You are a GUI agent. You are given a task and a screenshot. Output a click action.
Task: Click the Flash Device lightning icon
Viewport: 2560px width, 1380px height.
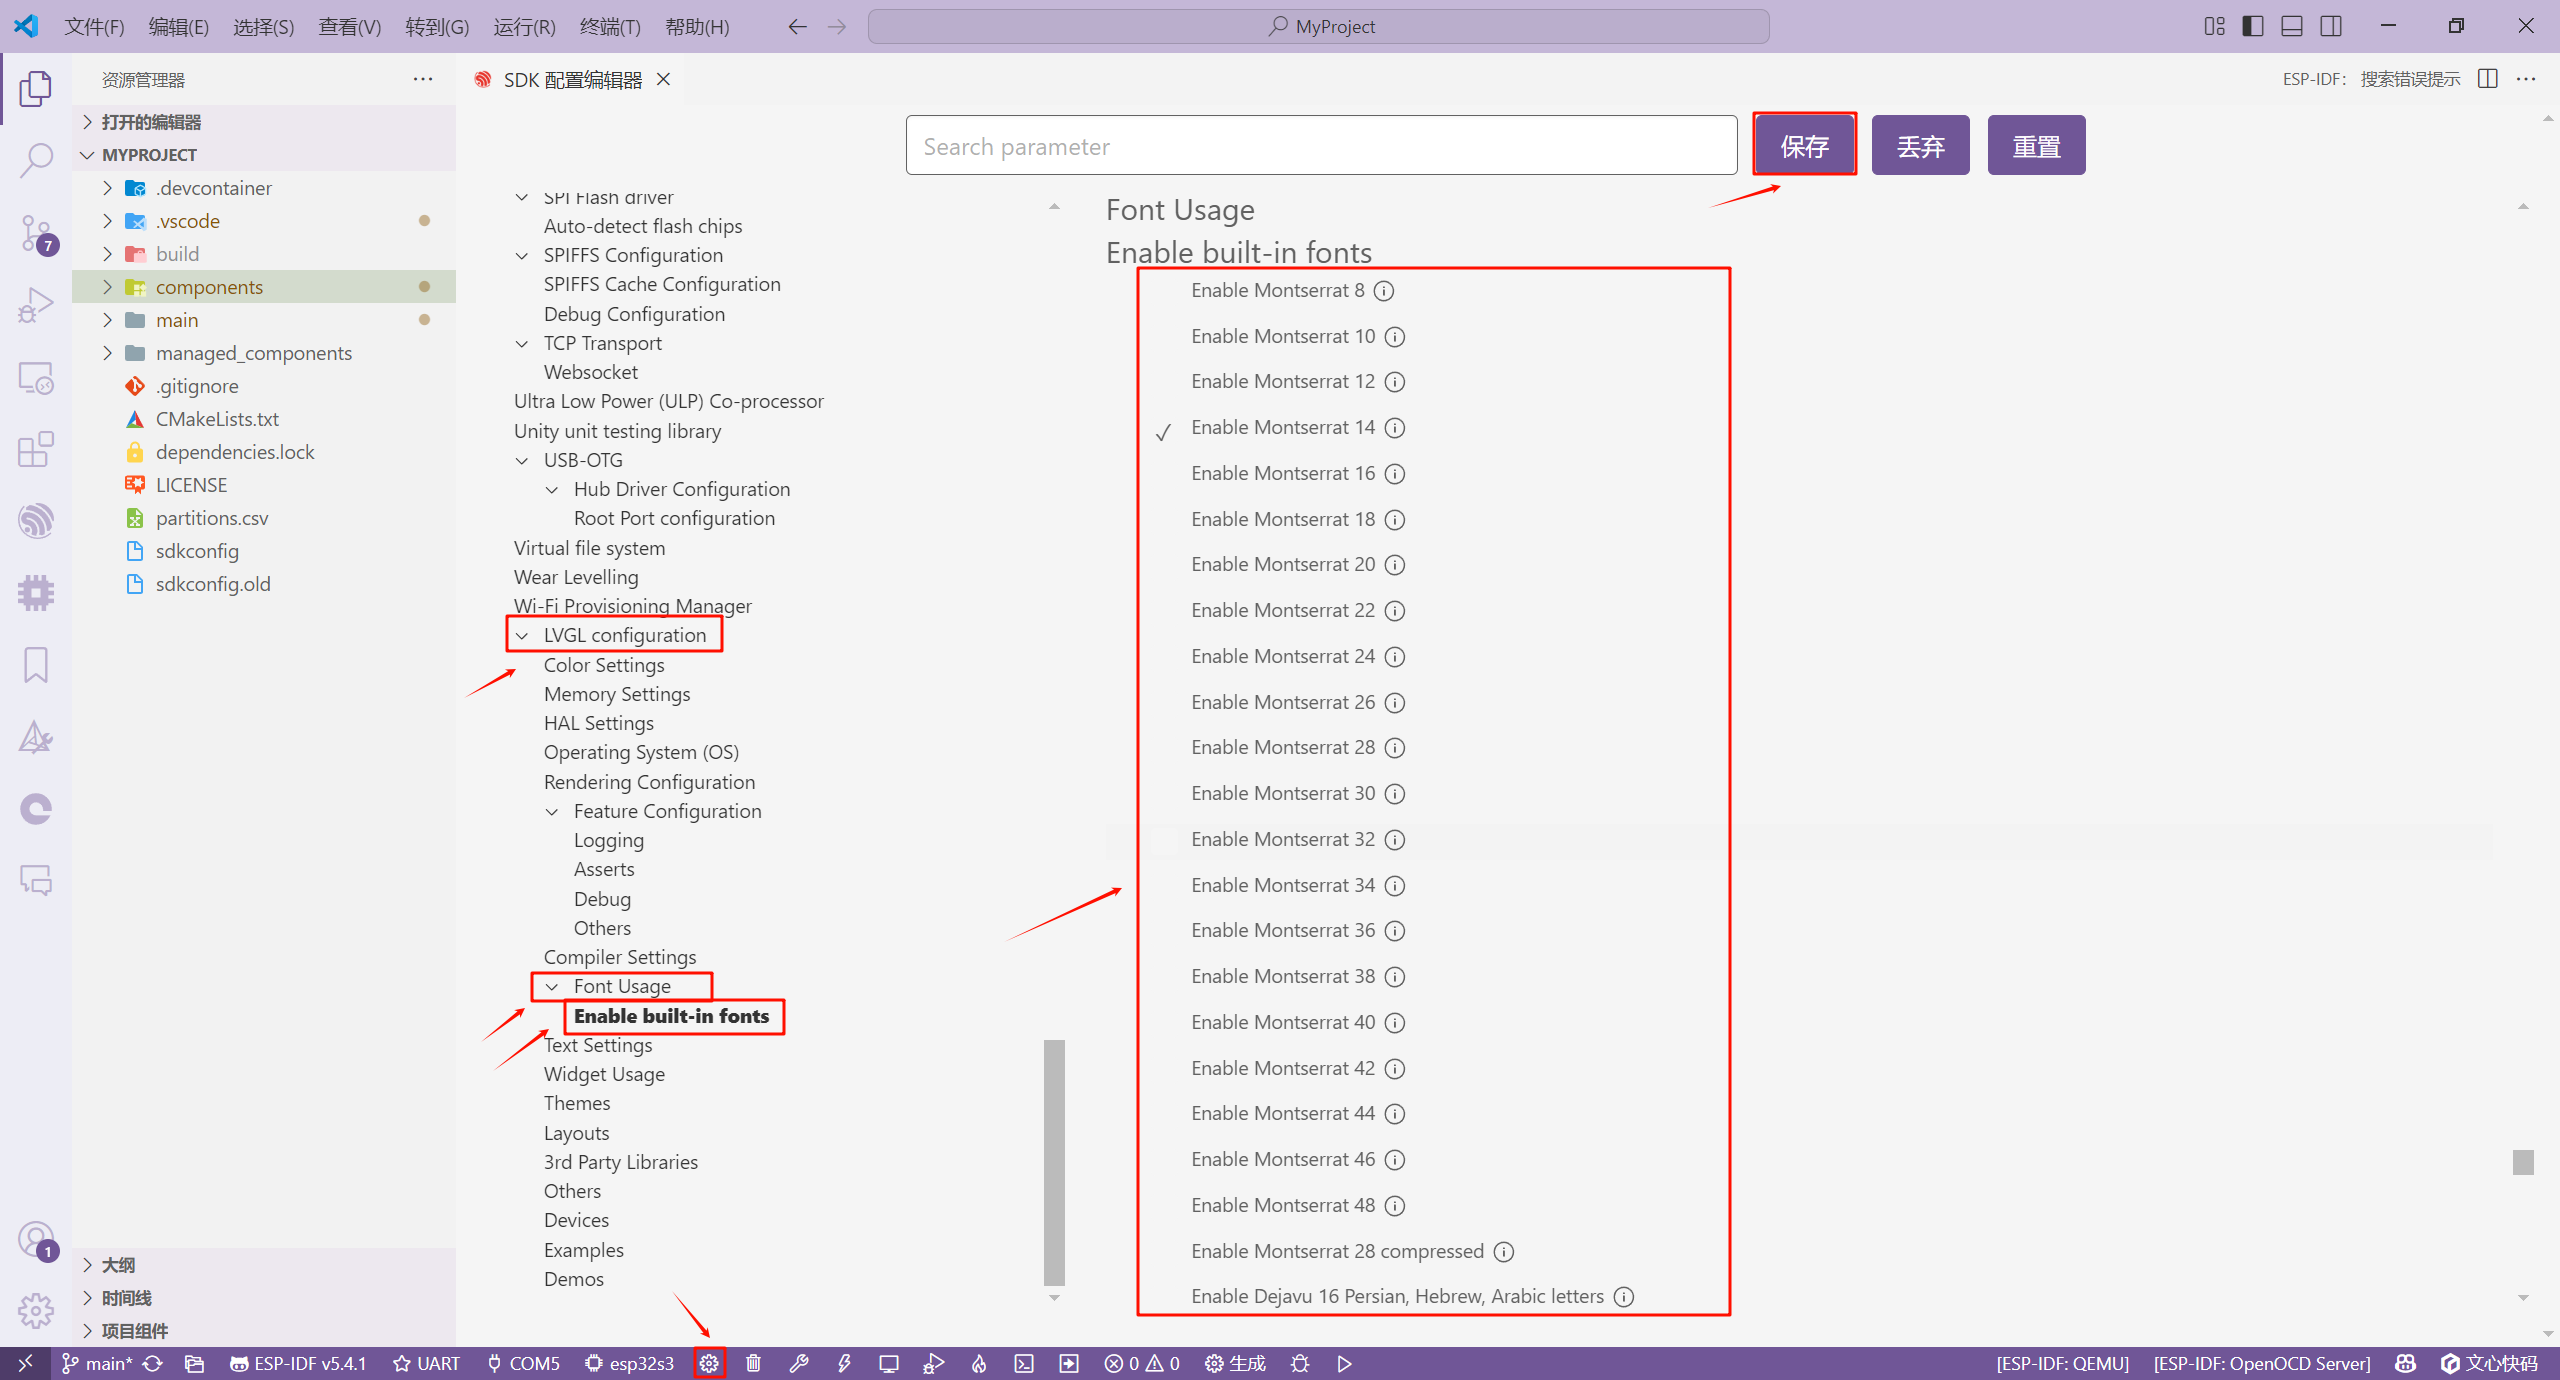(844, 1363)
